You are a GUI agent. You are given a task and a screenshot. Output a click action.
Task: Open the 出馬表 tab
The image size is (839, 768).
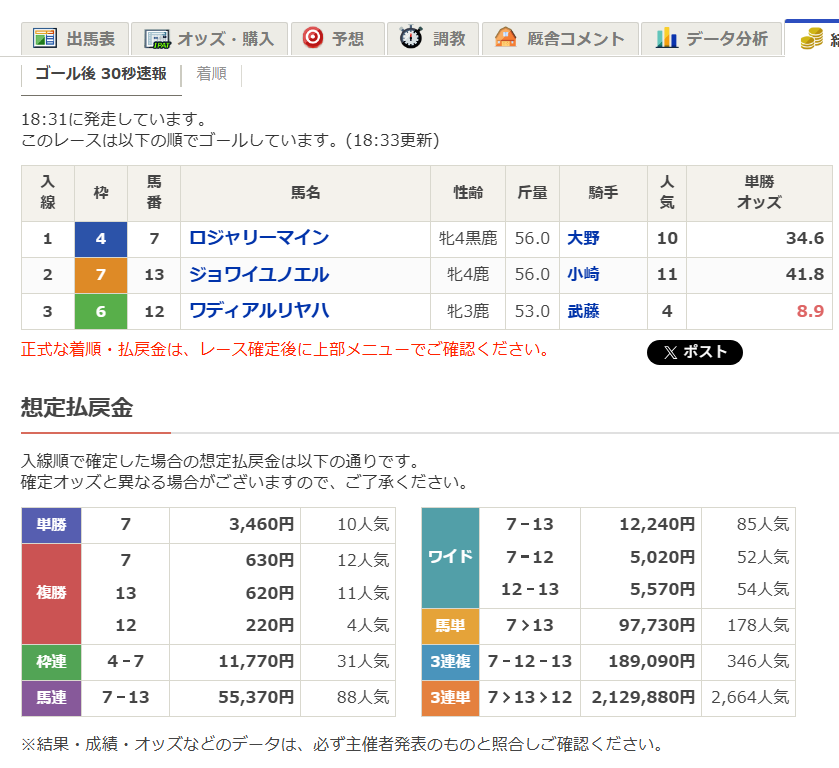tap(75, 39)
